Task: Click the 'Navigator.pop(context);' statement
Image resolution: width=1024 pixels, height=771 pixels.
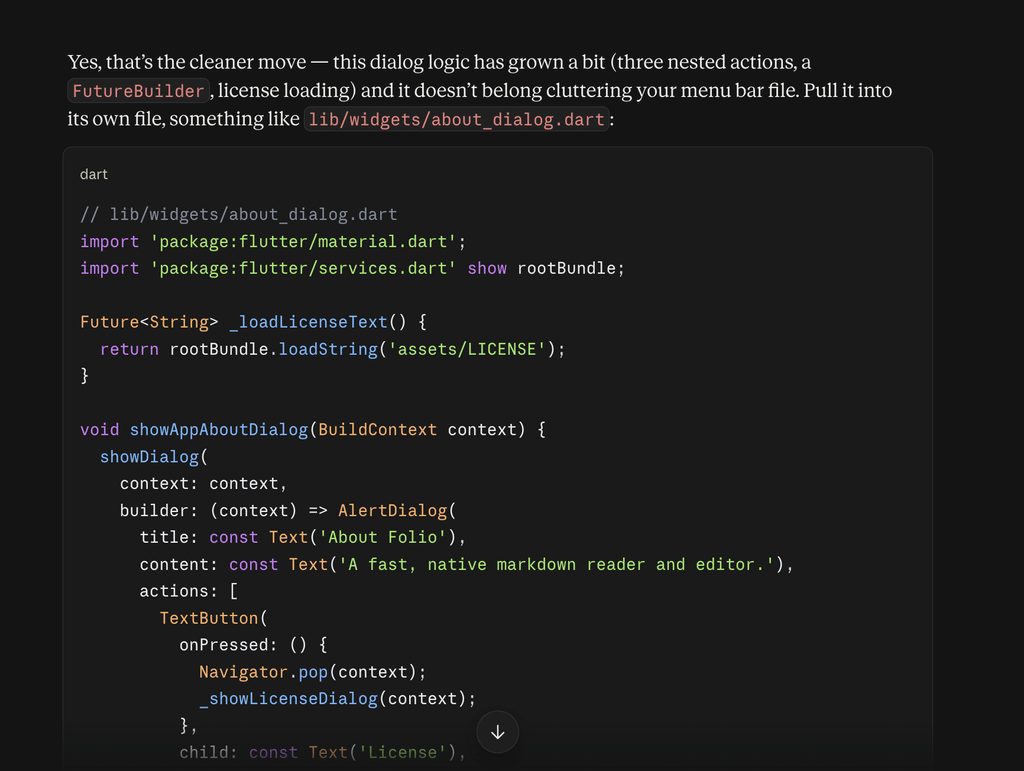Action: (x=313, y=672)
